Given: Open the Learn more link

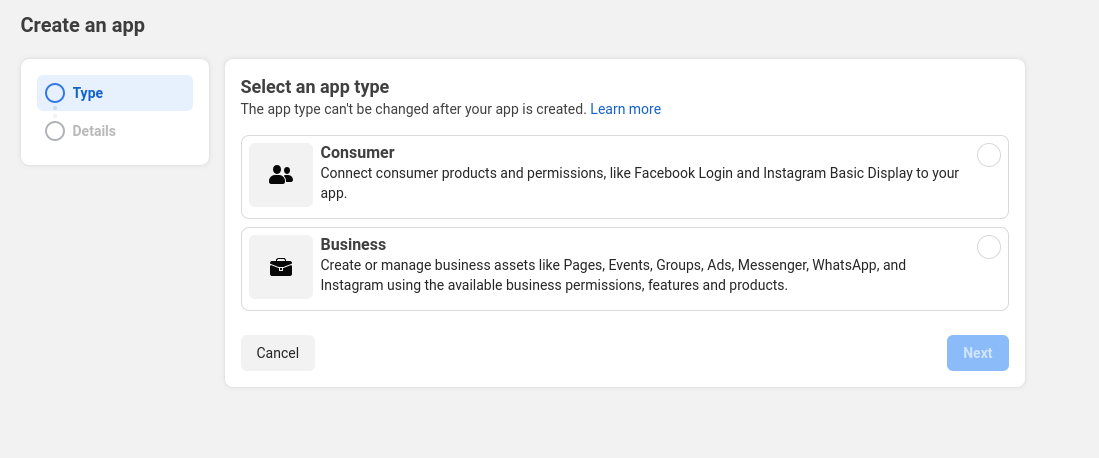Looking at the screenshot, I should click(625, 109).
